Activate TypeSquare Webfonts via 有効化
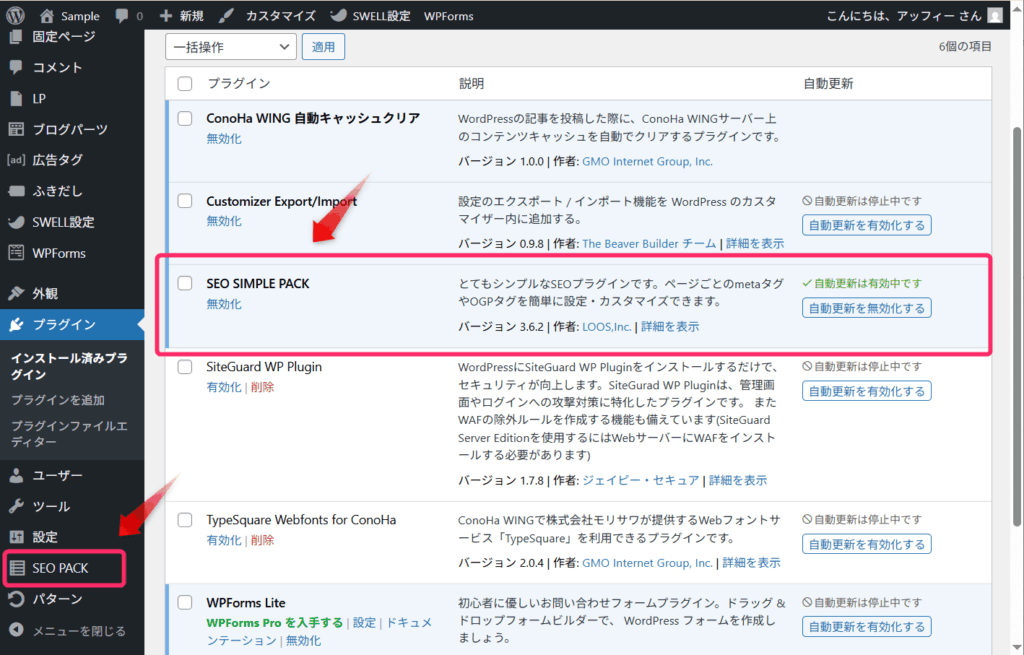1024x655 pixels. coord(223,540)
